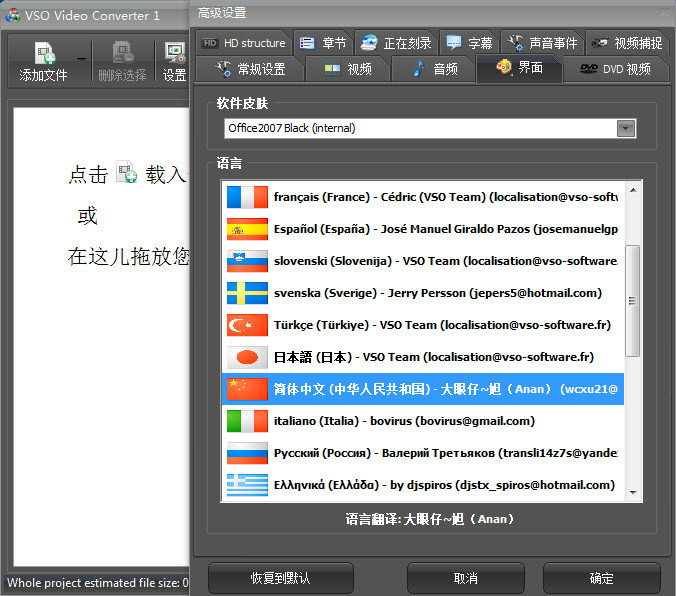This screenshot has width=676, height=596.
Task: Select Русский (Россия) language row
Action: tap(422, 453)
